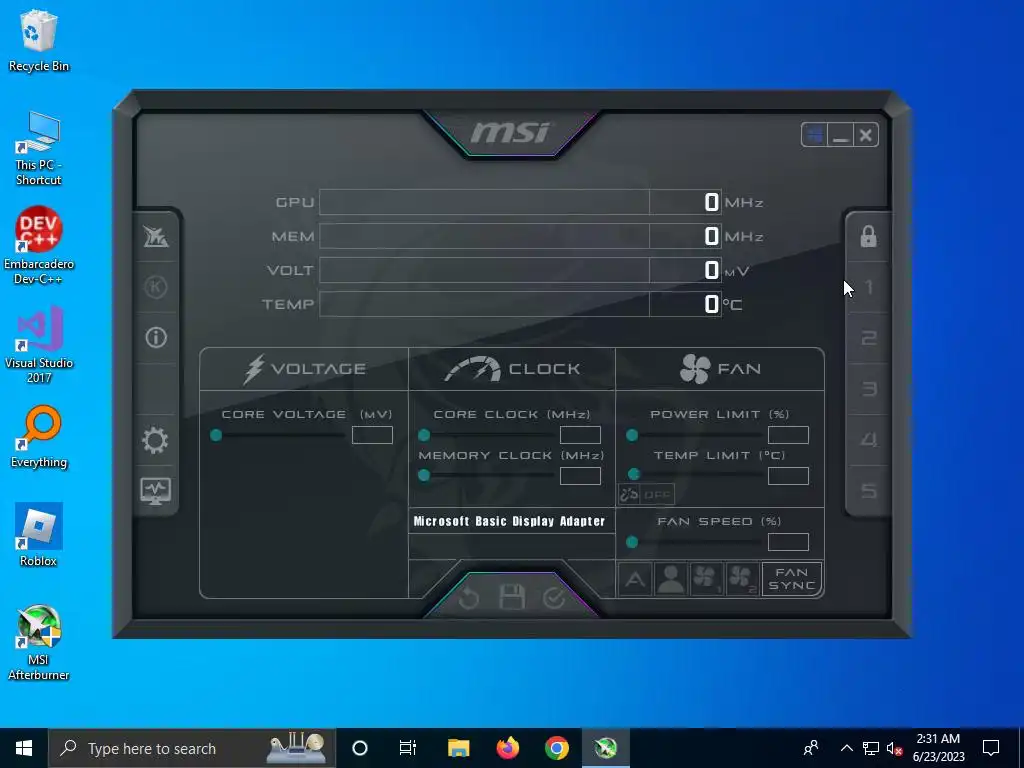Click the Windows logo button in Afterburner title
Viewport: 1024px width, 768px height.
click(x=814, y=135)
